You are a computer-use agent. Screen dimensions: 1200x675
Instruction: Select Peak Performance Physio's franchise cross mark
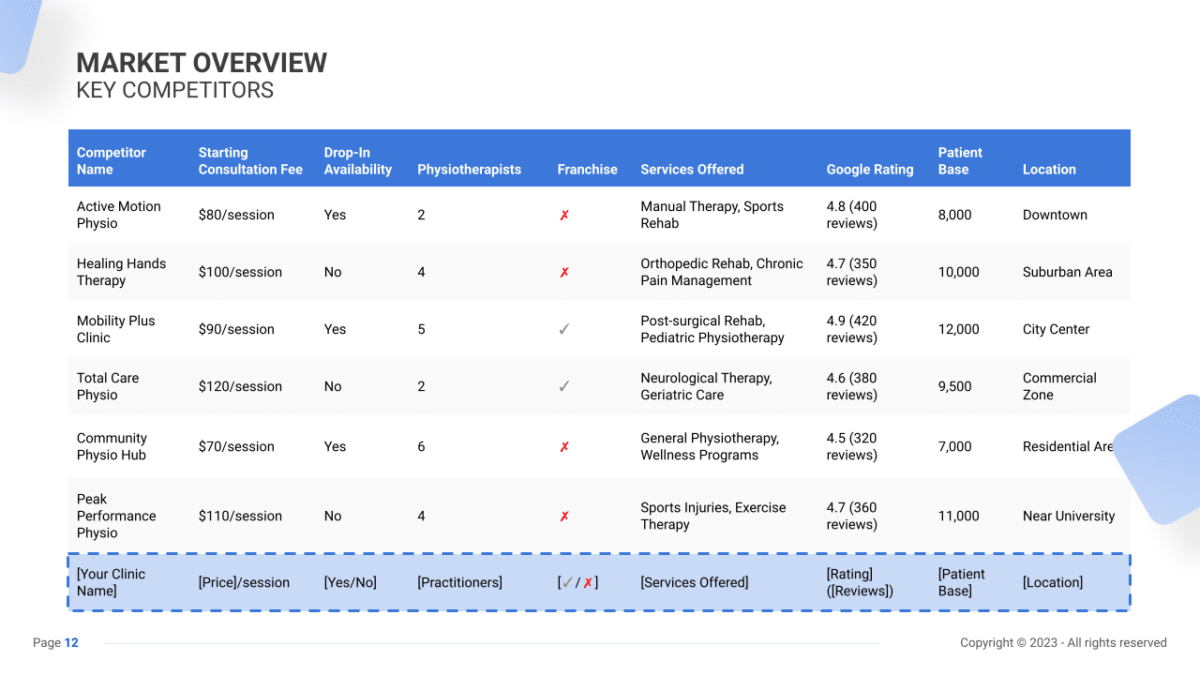pyautogui.click(x=566, y=515)
